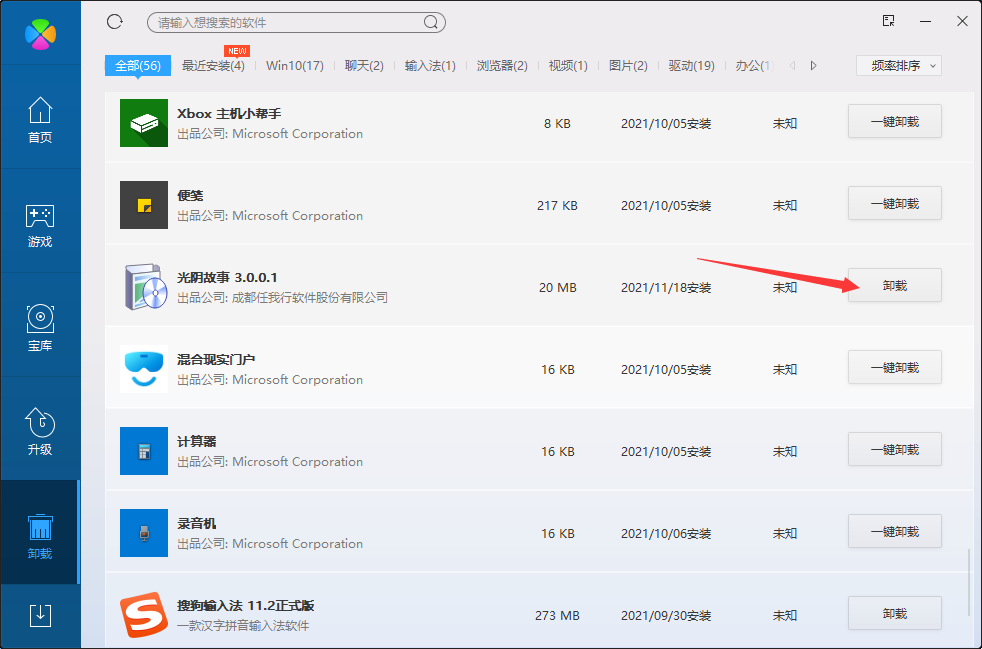Click the title 录音机
The height and width of the screenshot is (649, 982).
point(197,524)
